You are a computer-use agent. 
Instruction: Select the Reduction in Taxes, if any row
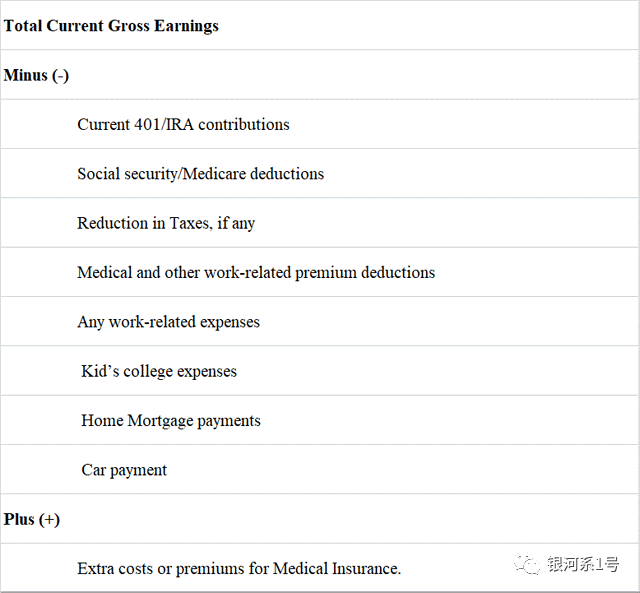(x=166, y=223)
